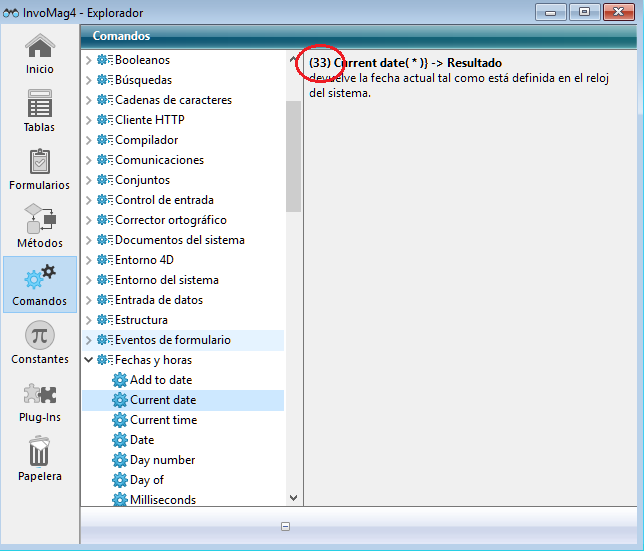The width and height of the screenshot is (644, 551).
Task: Expand the Cliente HTTP command group
Action: pos(89,120)
